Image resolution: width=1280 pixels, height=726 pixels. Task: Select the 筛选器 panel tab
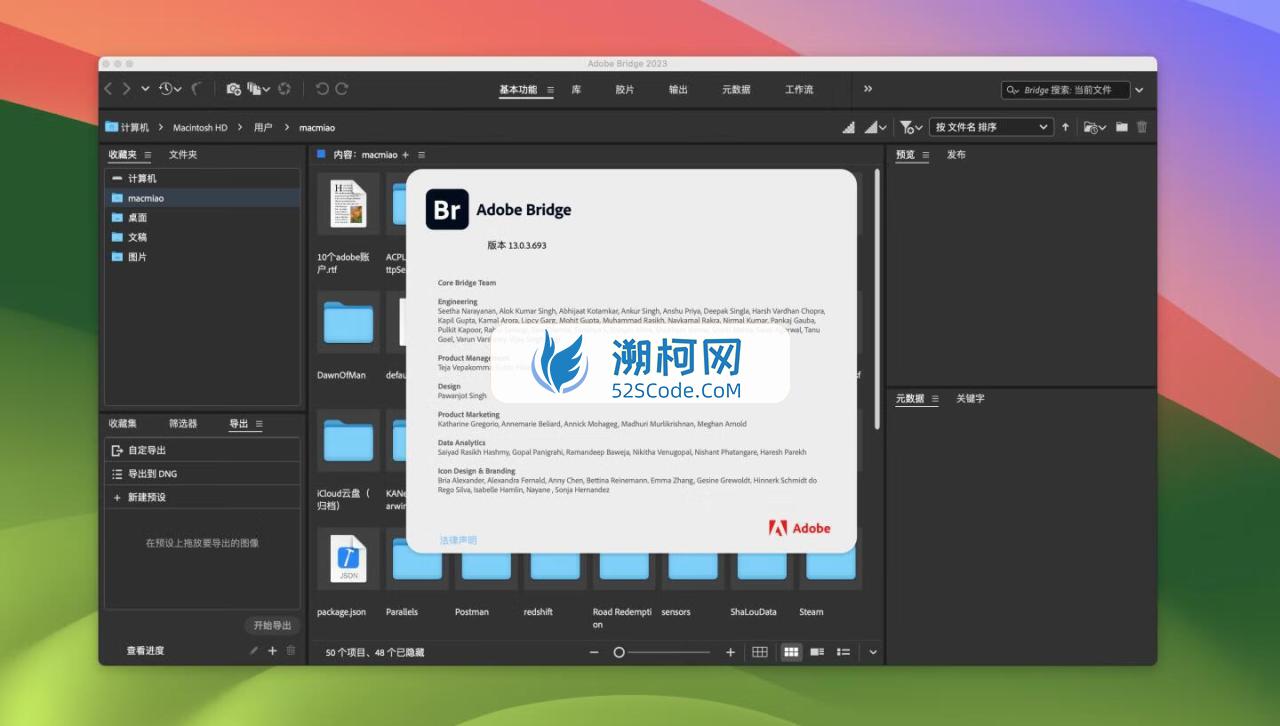183,424
